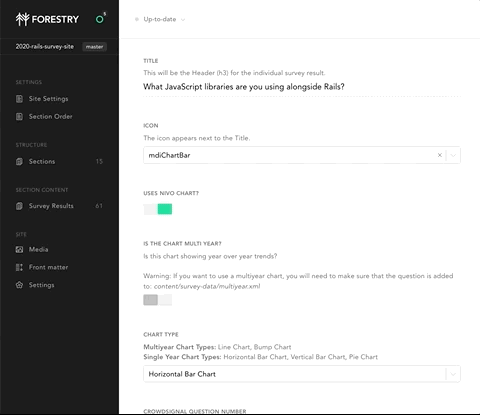The height and width of the screenshot is (415, 480).
Task: Click the 2020-rails-survey-site name
Action: [45, 47]
